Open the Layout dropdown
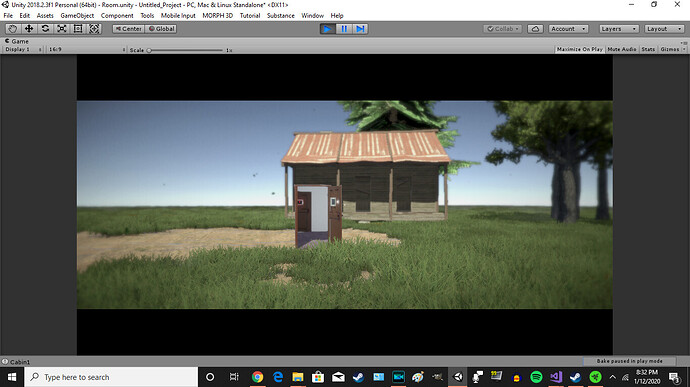 click(x=664, y=29)
